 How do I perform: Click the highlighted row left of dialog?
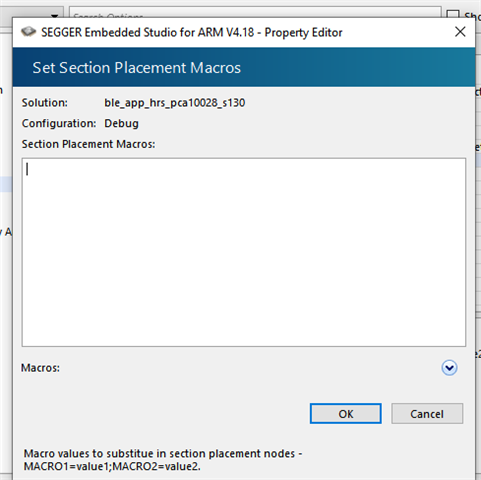6,184
